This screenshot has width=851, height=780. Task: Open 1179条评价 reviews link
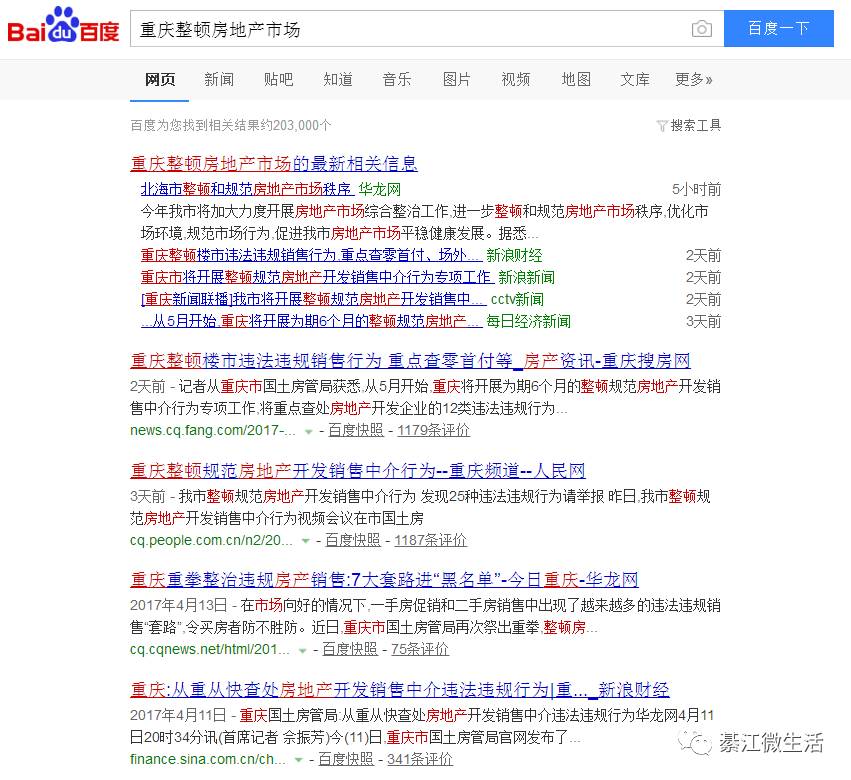pos(433,430)
